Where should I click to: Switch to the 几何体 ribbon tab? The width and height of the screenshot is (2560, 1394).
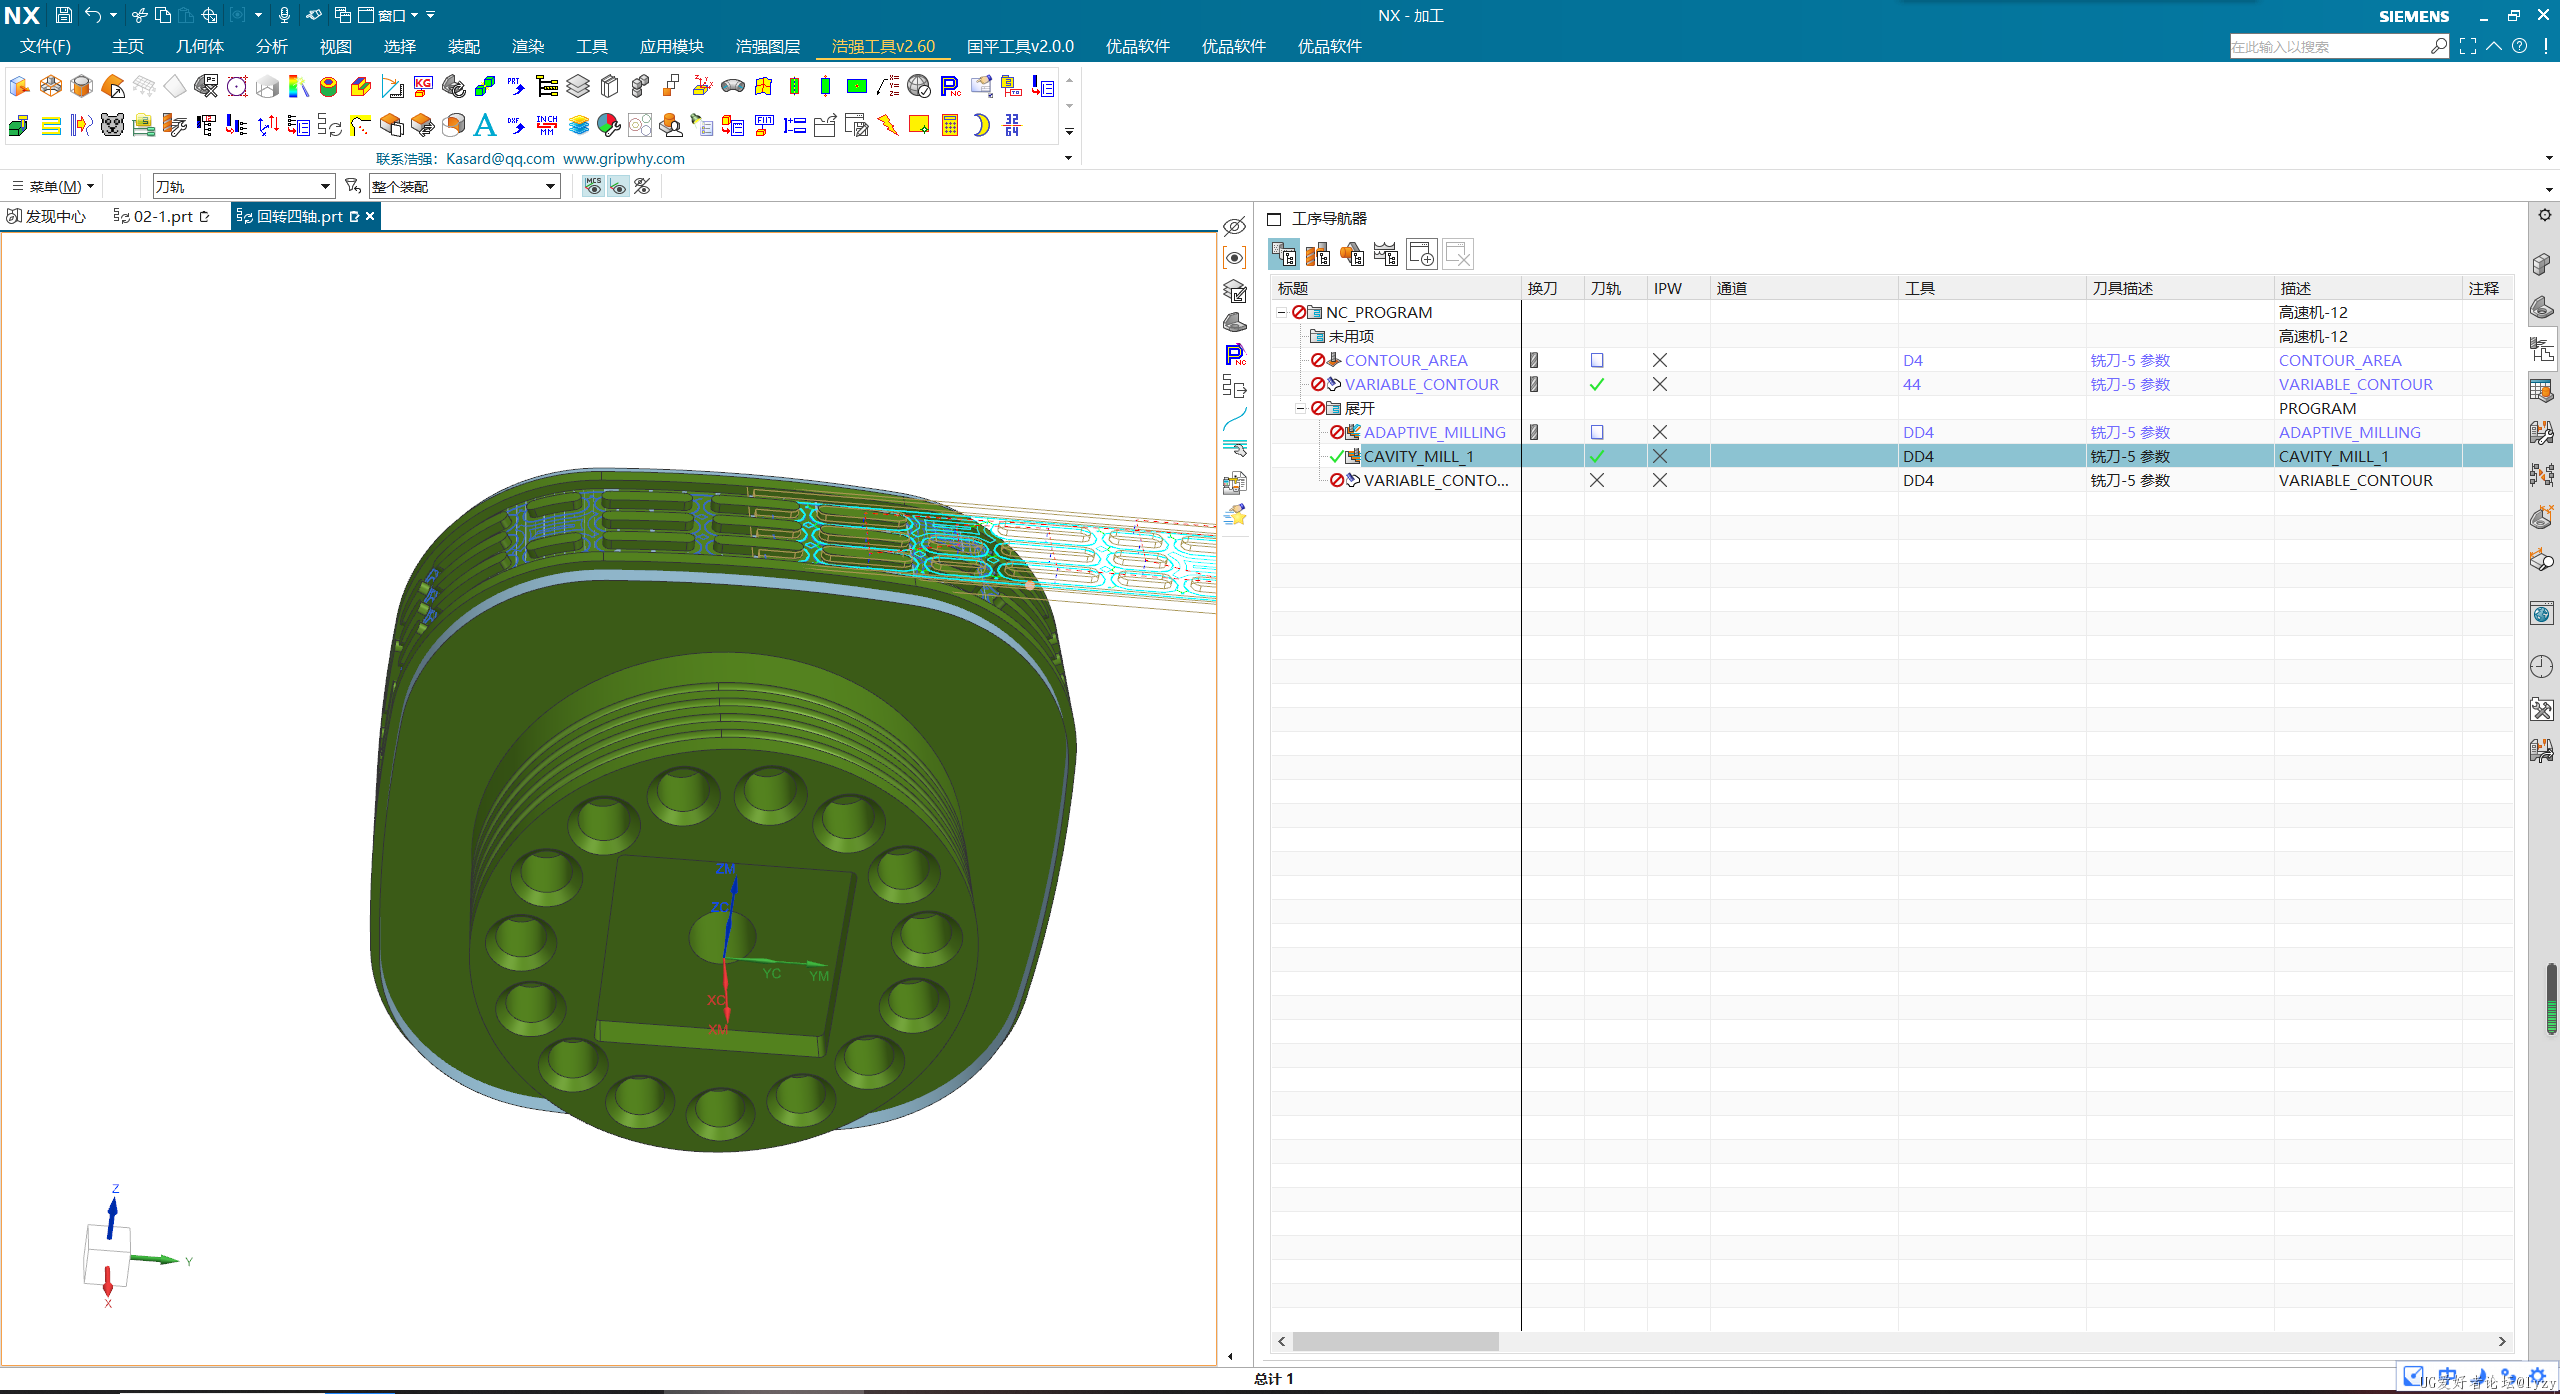click(x=200, y=46)
